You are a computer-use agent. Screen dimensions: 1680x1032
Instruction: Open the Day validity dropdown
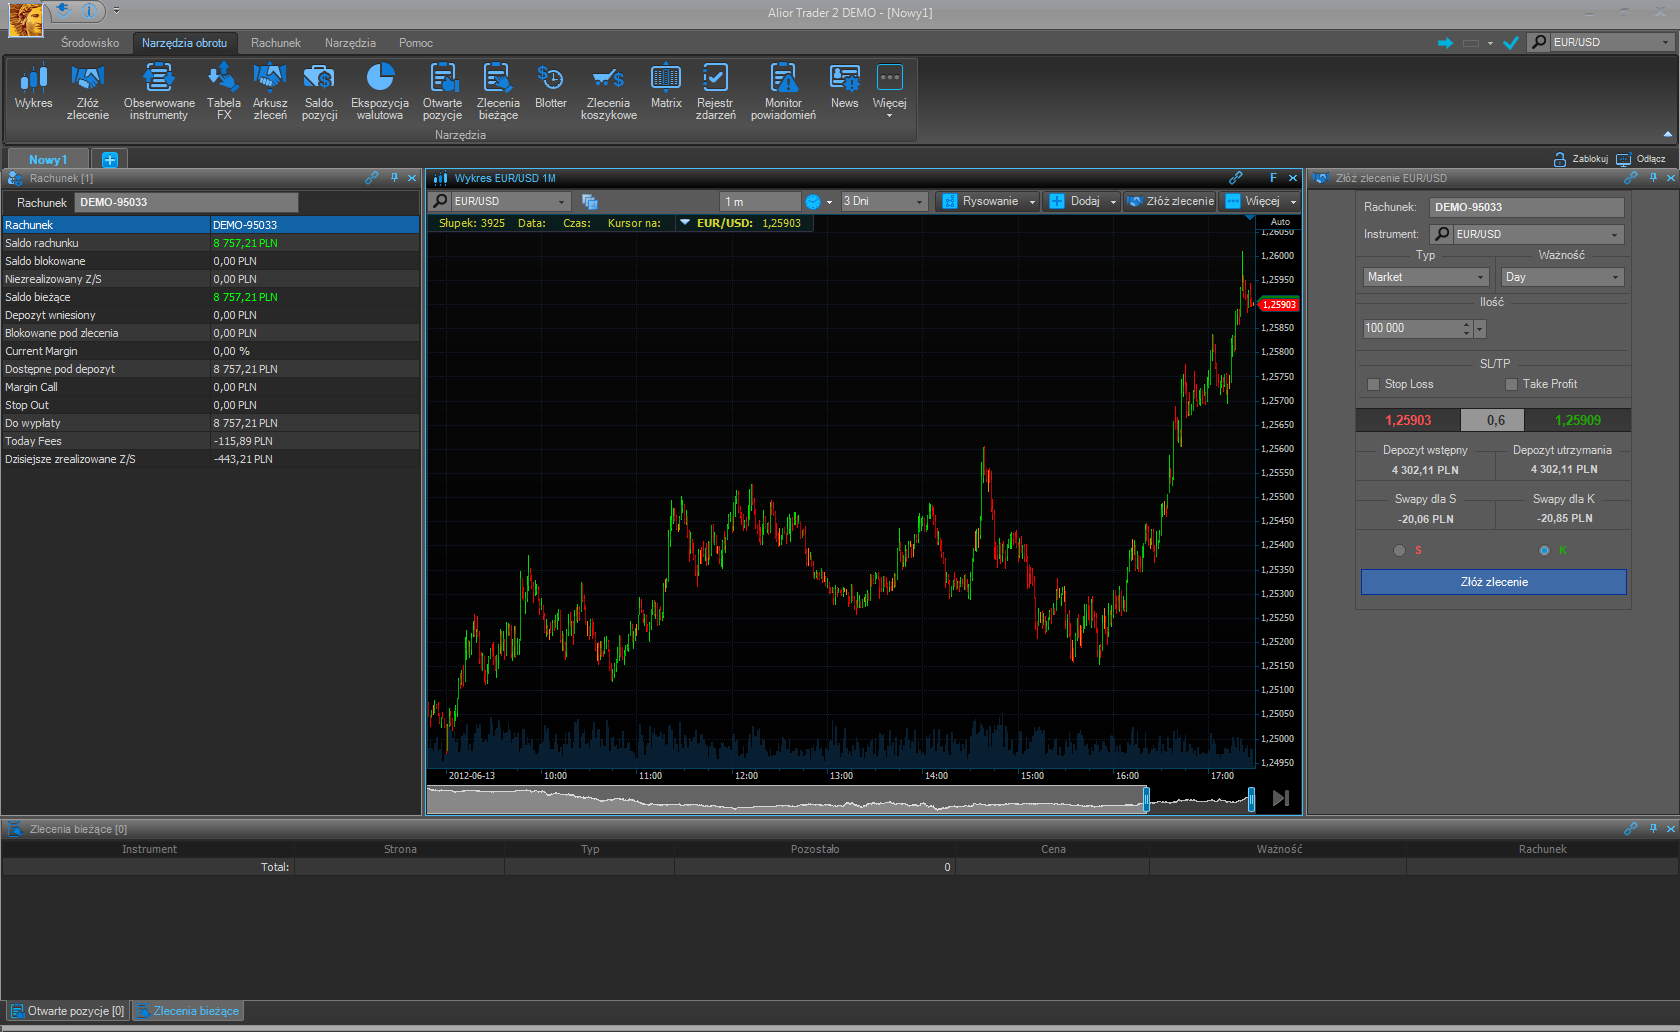coord(1562,277)
